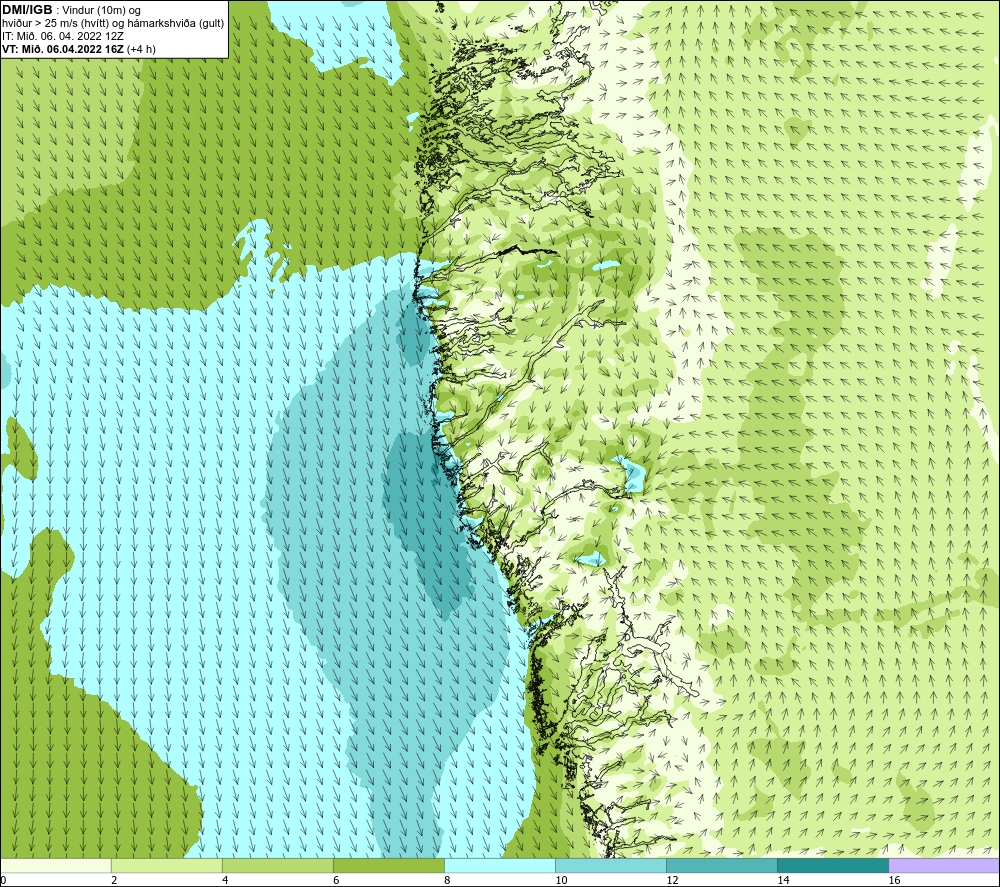Click the legend label '12'
Viewport: 1000px width, 887px height.
click(x=672, y=881)
